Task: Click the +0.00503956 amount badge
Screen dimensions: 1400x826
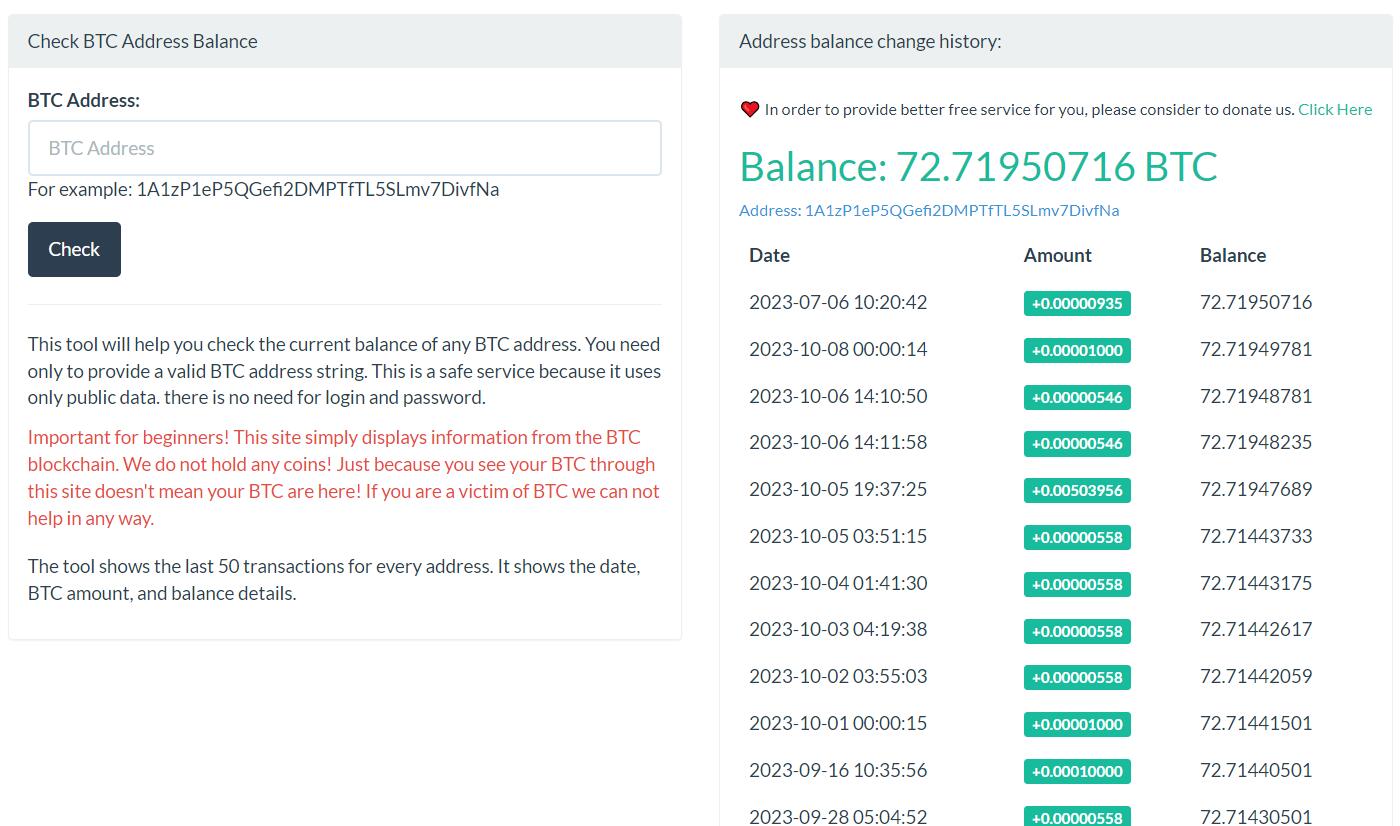Action: click(x=1077, y=490)
